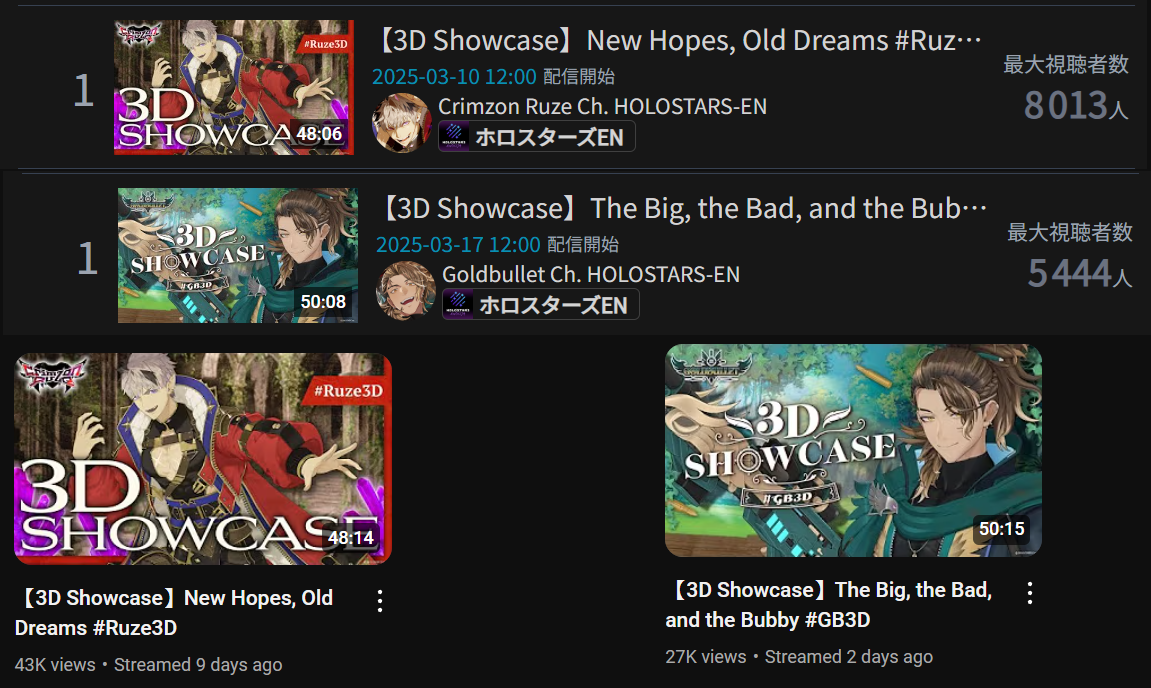Click the ホロスターズEN logo icon under Crimzon Ruze

[x=454, y=137]
